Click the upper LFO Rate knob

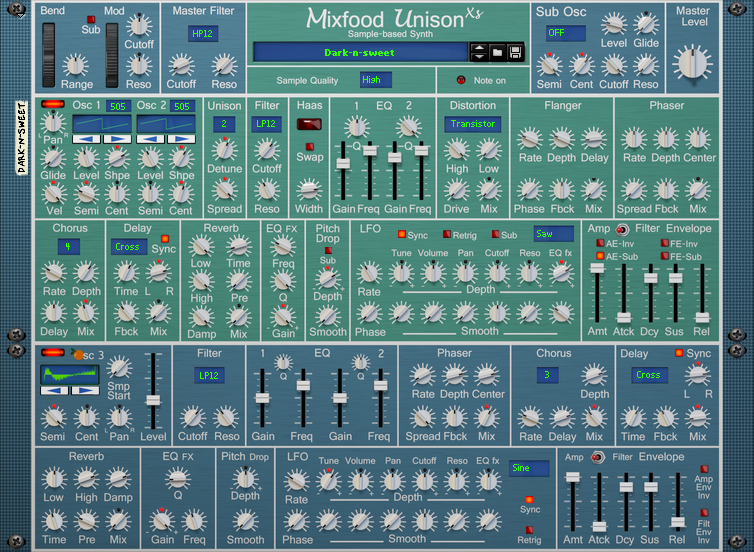click(369, 273)
